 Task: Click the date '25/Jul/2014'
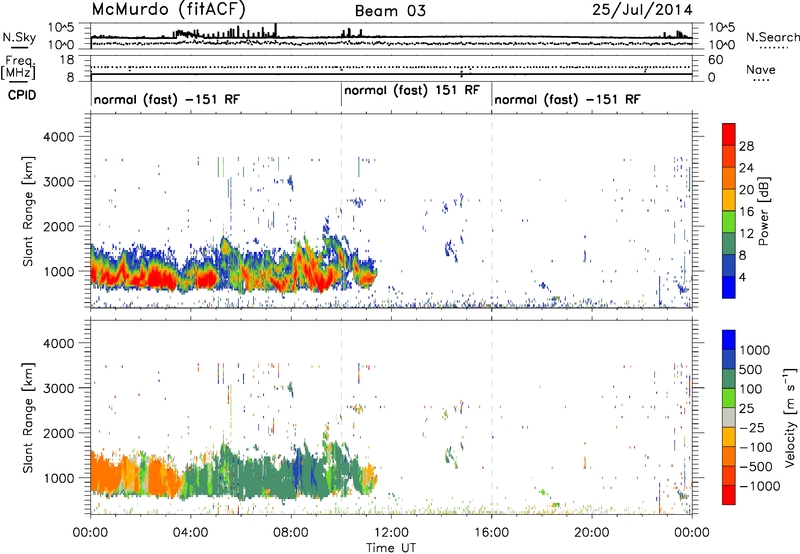[642, 10]
